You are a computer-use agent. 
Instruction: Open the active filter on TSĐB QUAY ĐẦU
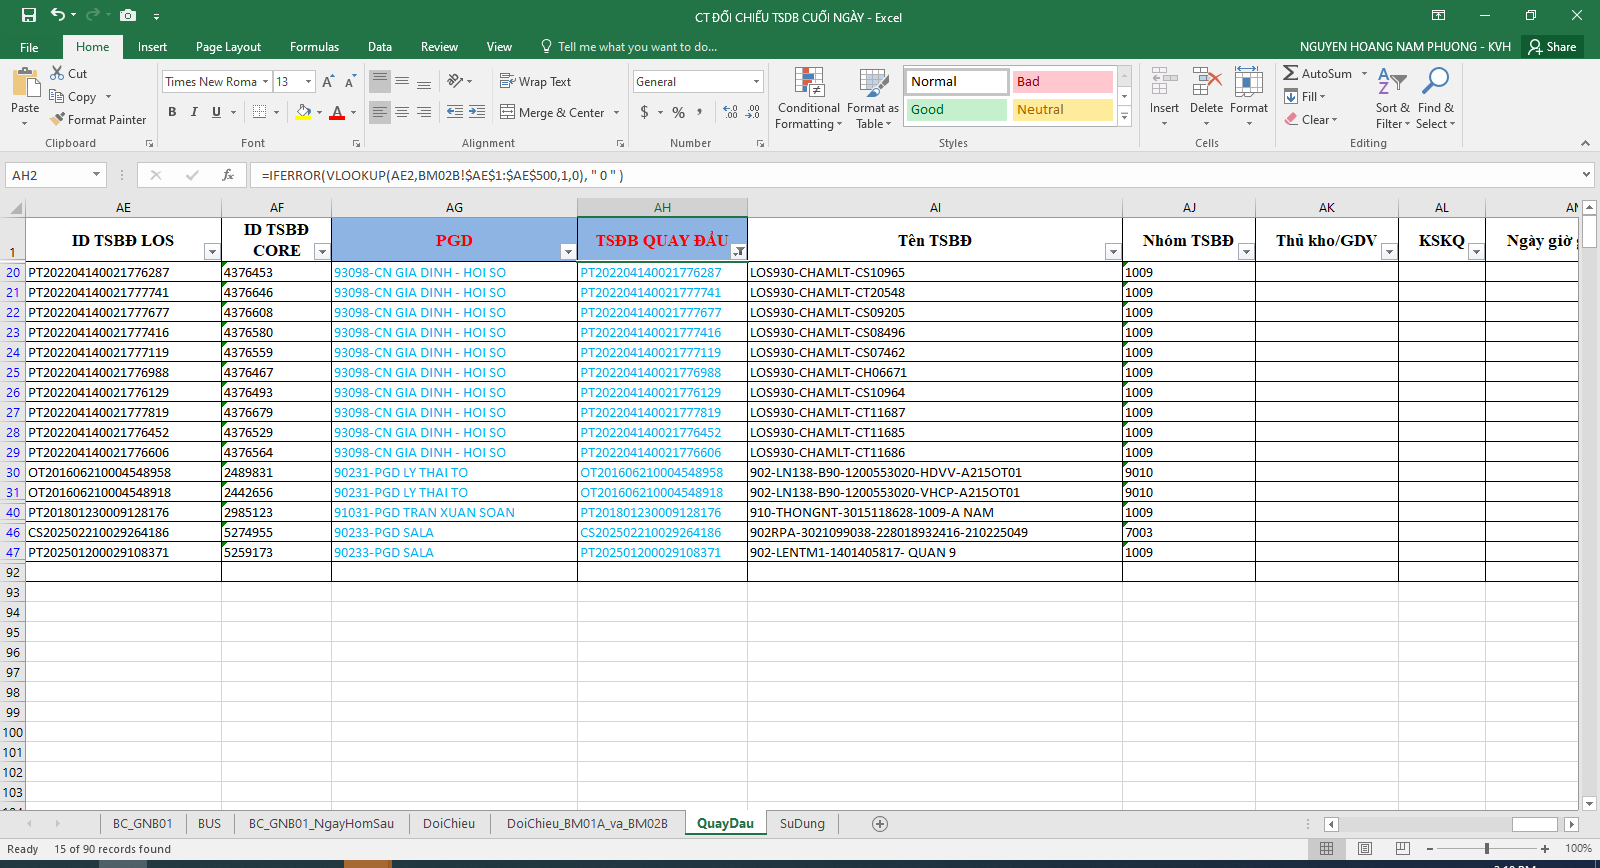pyautogui.click(x=738, y=251)
